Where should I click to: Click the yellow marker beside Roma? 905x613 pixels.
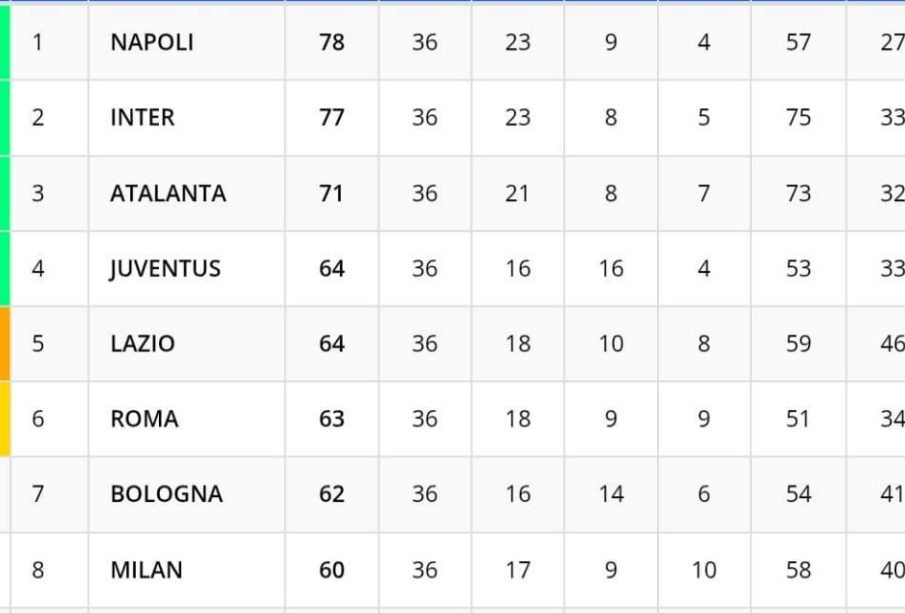click(x=5, y=418)
